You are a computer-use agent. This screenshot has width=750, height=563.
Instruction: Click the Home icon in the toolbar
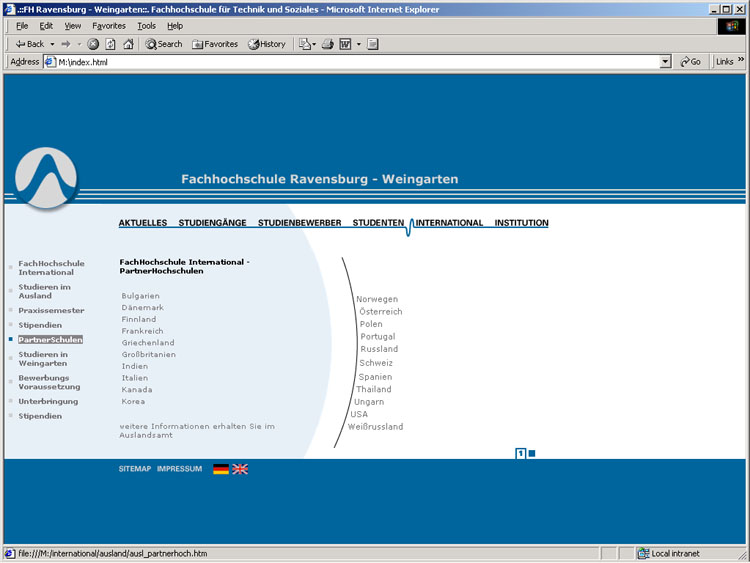pyautogui.click(x=128, y=44)
